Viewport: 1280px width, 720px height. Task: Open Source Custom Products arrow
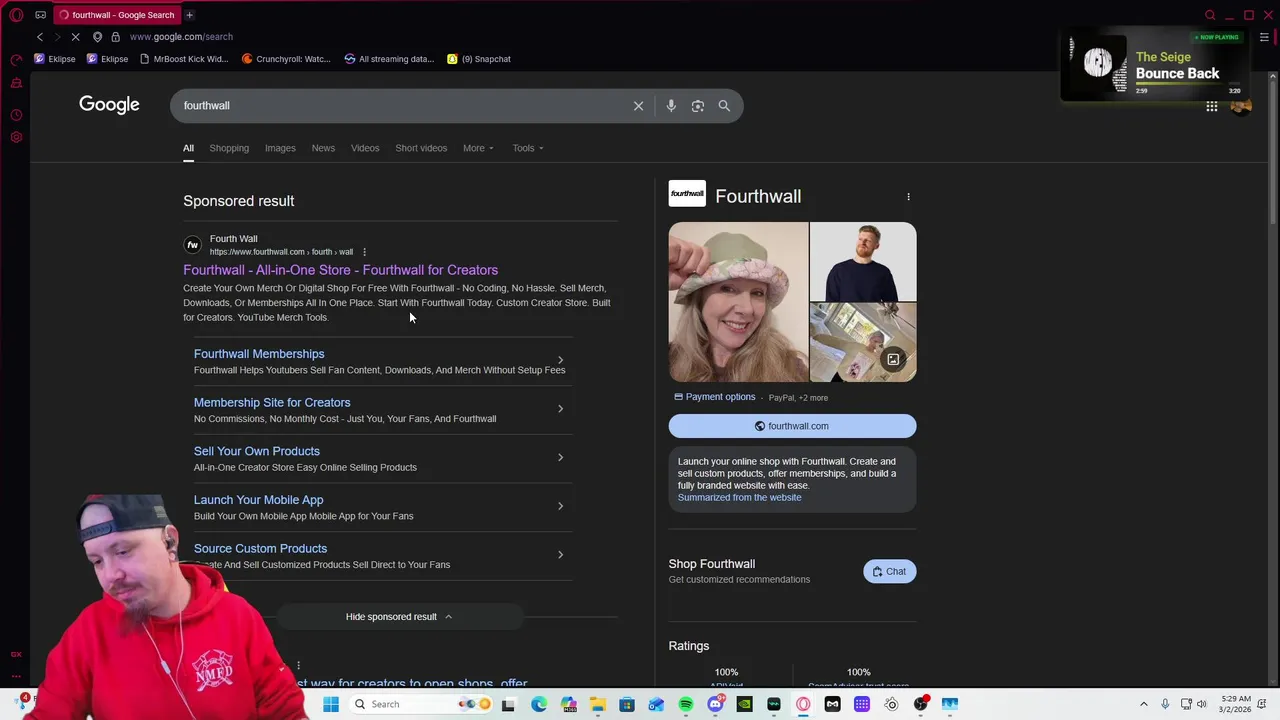(x=560, y=555)
